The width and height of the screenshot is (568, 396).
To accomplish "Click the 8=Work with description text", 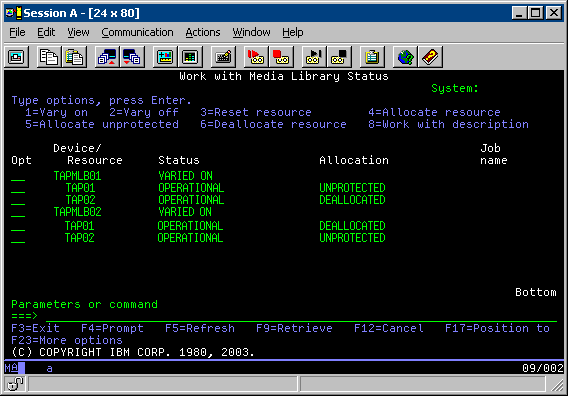I will (448, 124).
